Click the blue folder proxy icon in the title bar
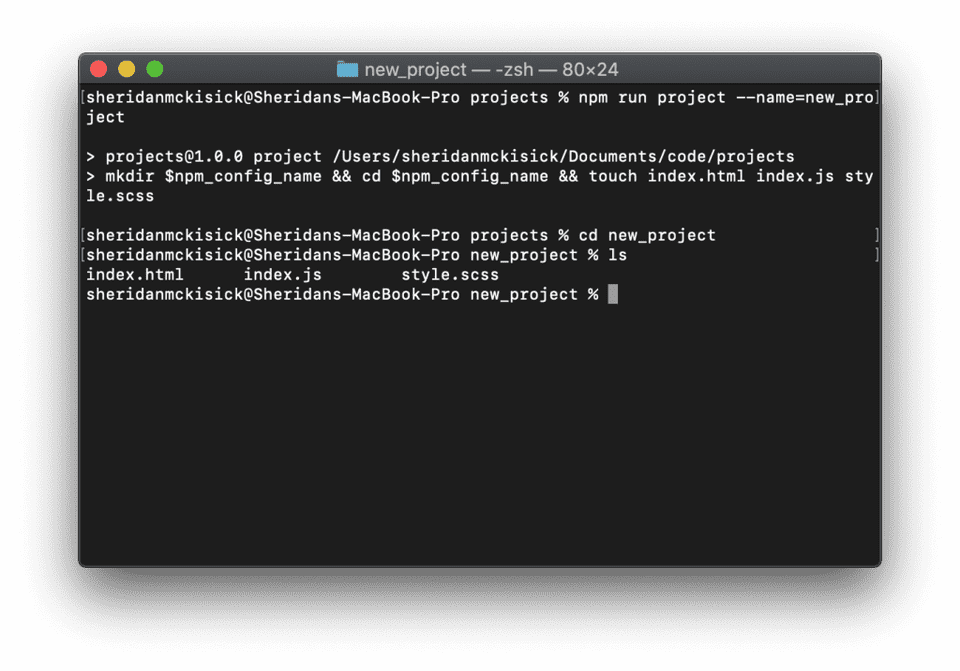Screen dimensions: 960x671 [x=347, y=69]
